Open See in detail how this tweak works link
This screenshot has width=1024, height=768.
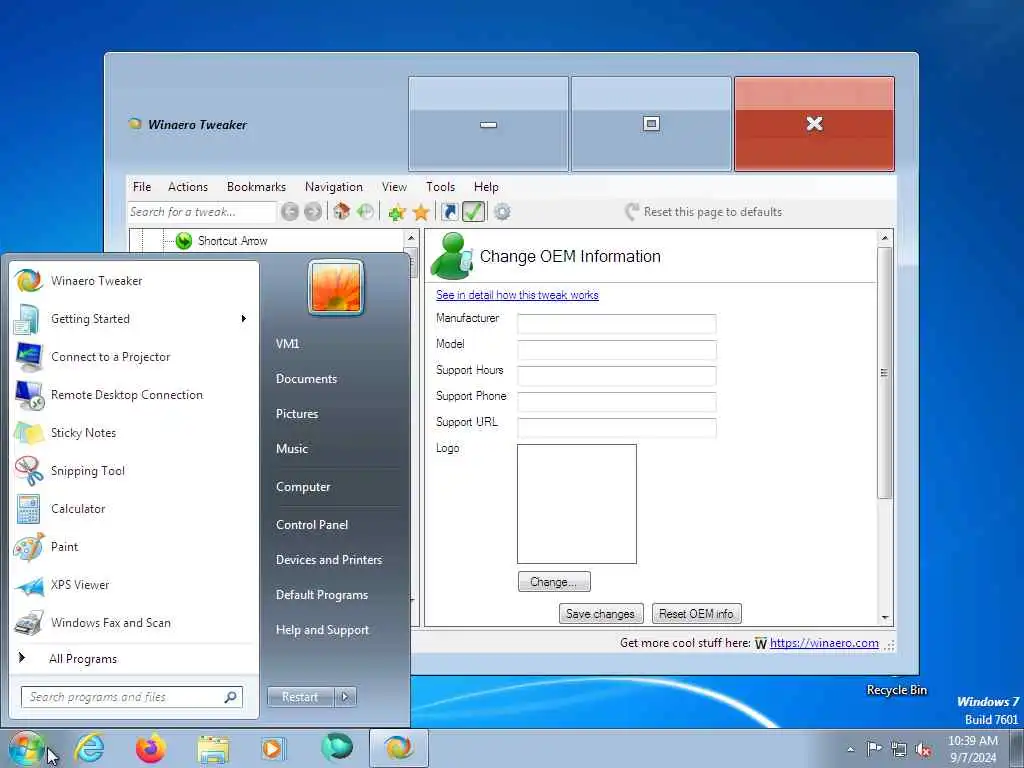(x=517, y=295)
